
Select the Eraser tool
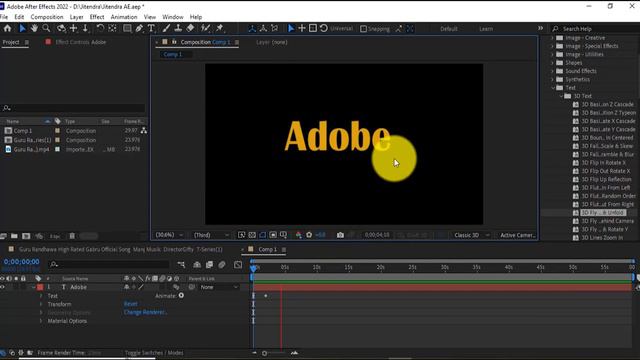[190, 28]
